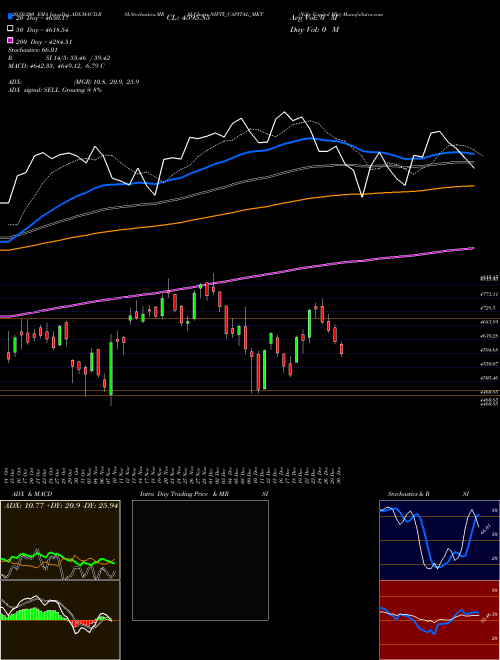Screen dimensions: 500x660
Task: Click the 66.01 value on Stochastics chart
Action: click(486, 529)
